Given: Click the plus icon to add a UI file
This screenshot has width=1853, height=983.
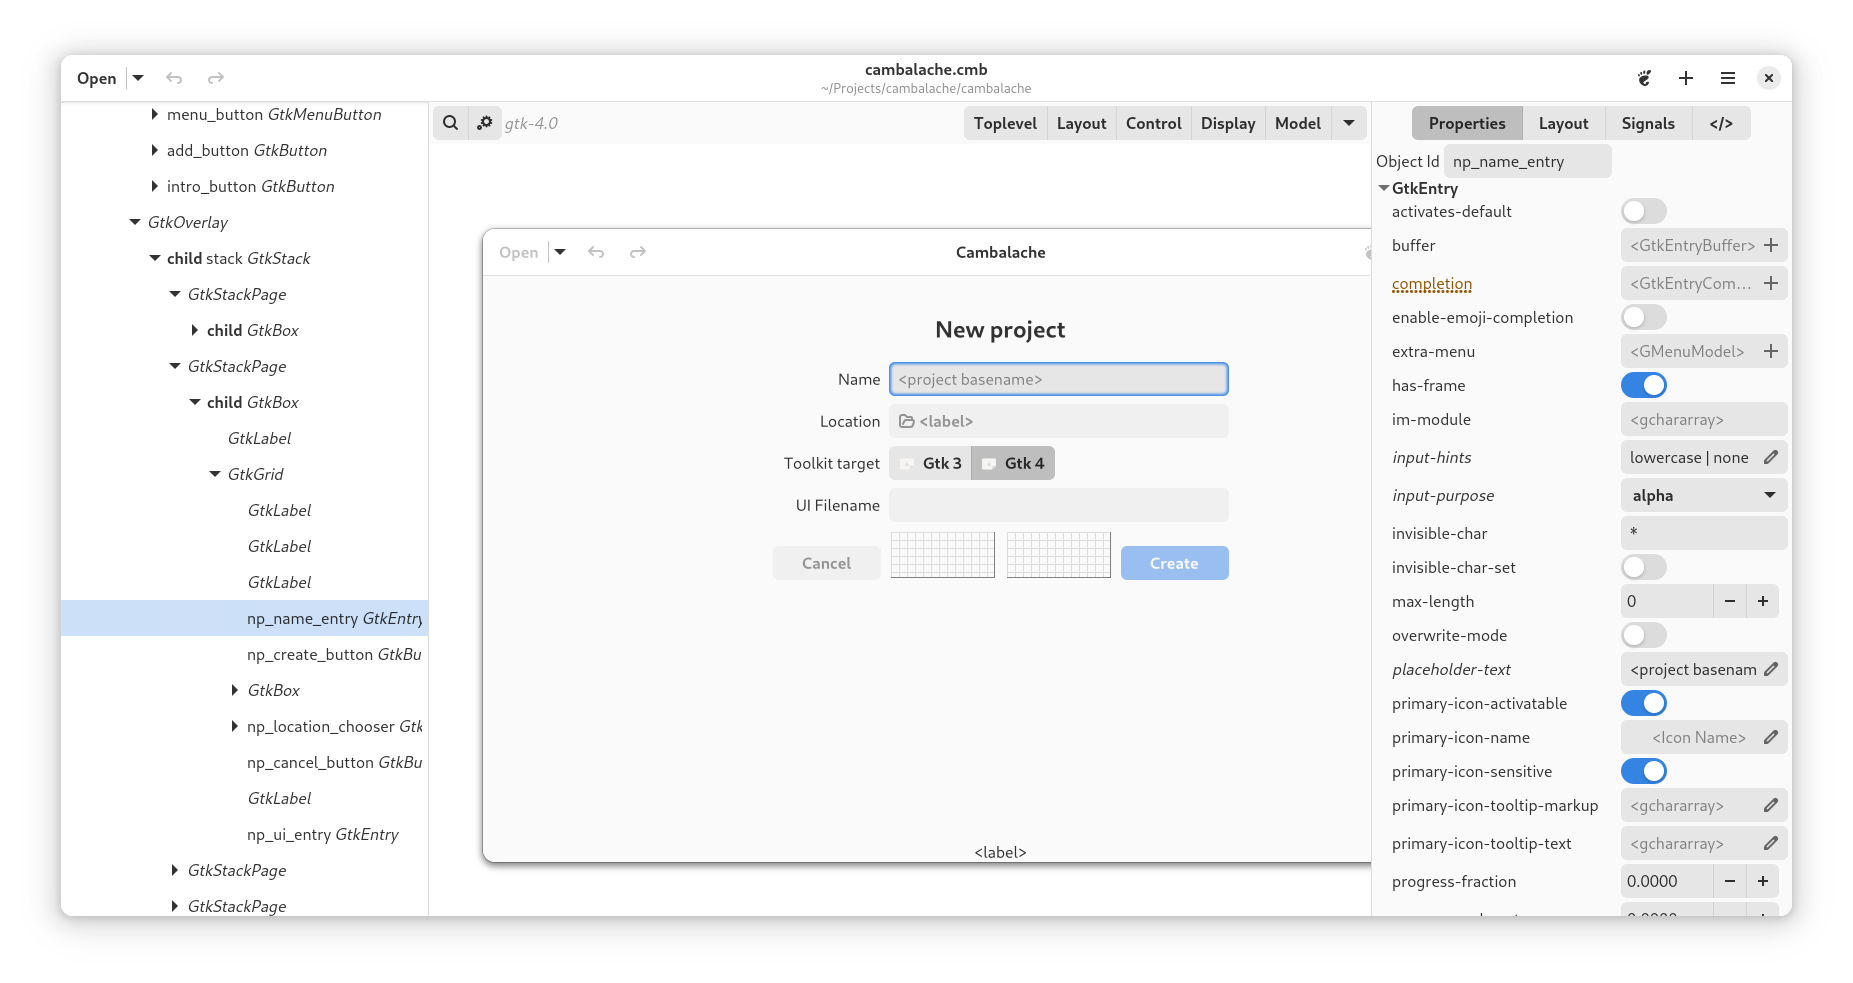Looking at the screenshot, I should coord(1686,78).
